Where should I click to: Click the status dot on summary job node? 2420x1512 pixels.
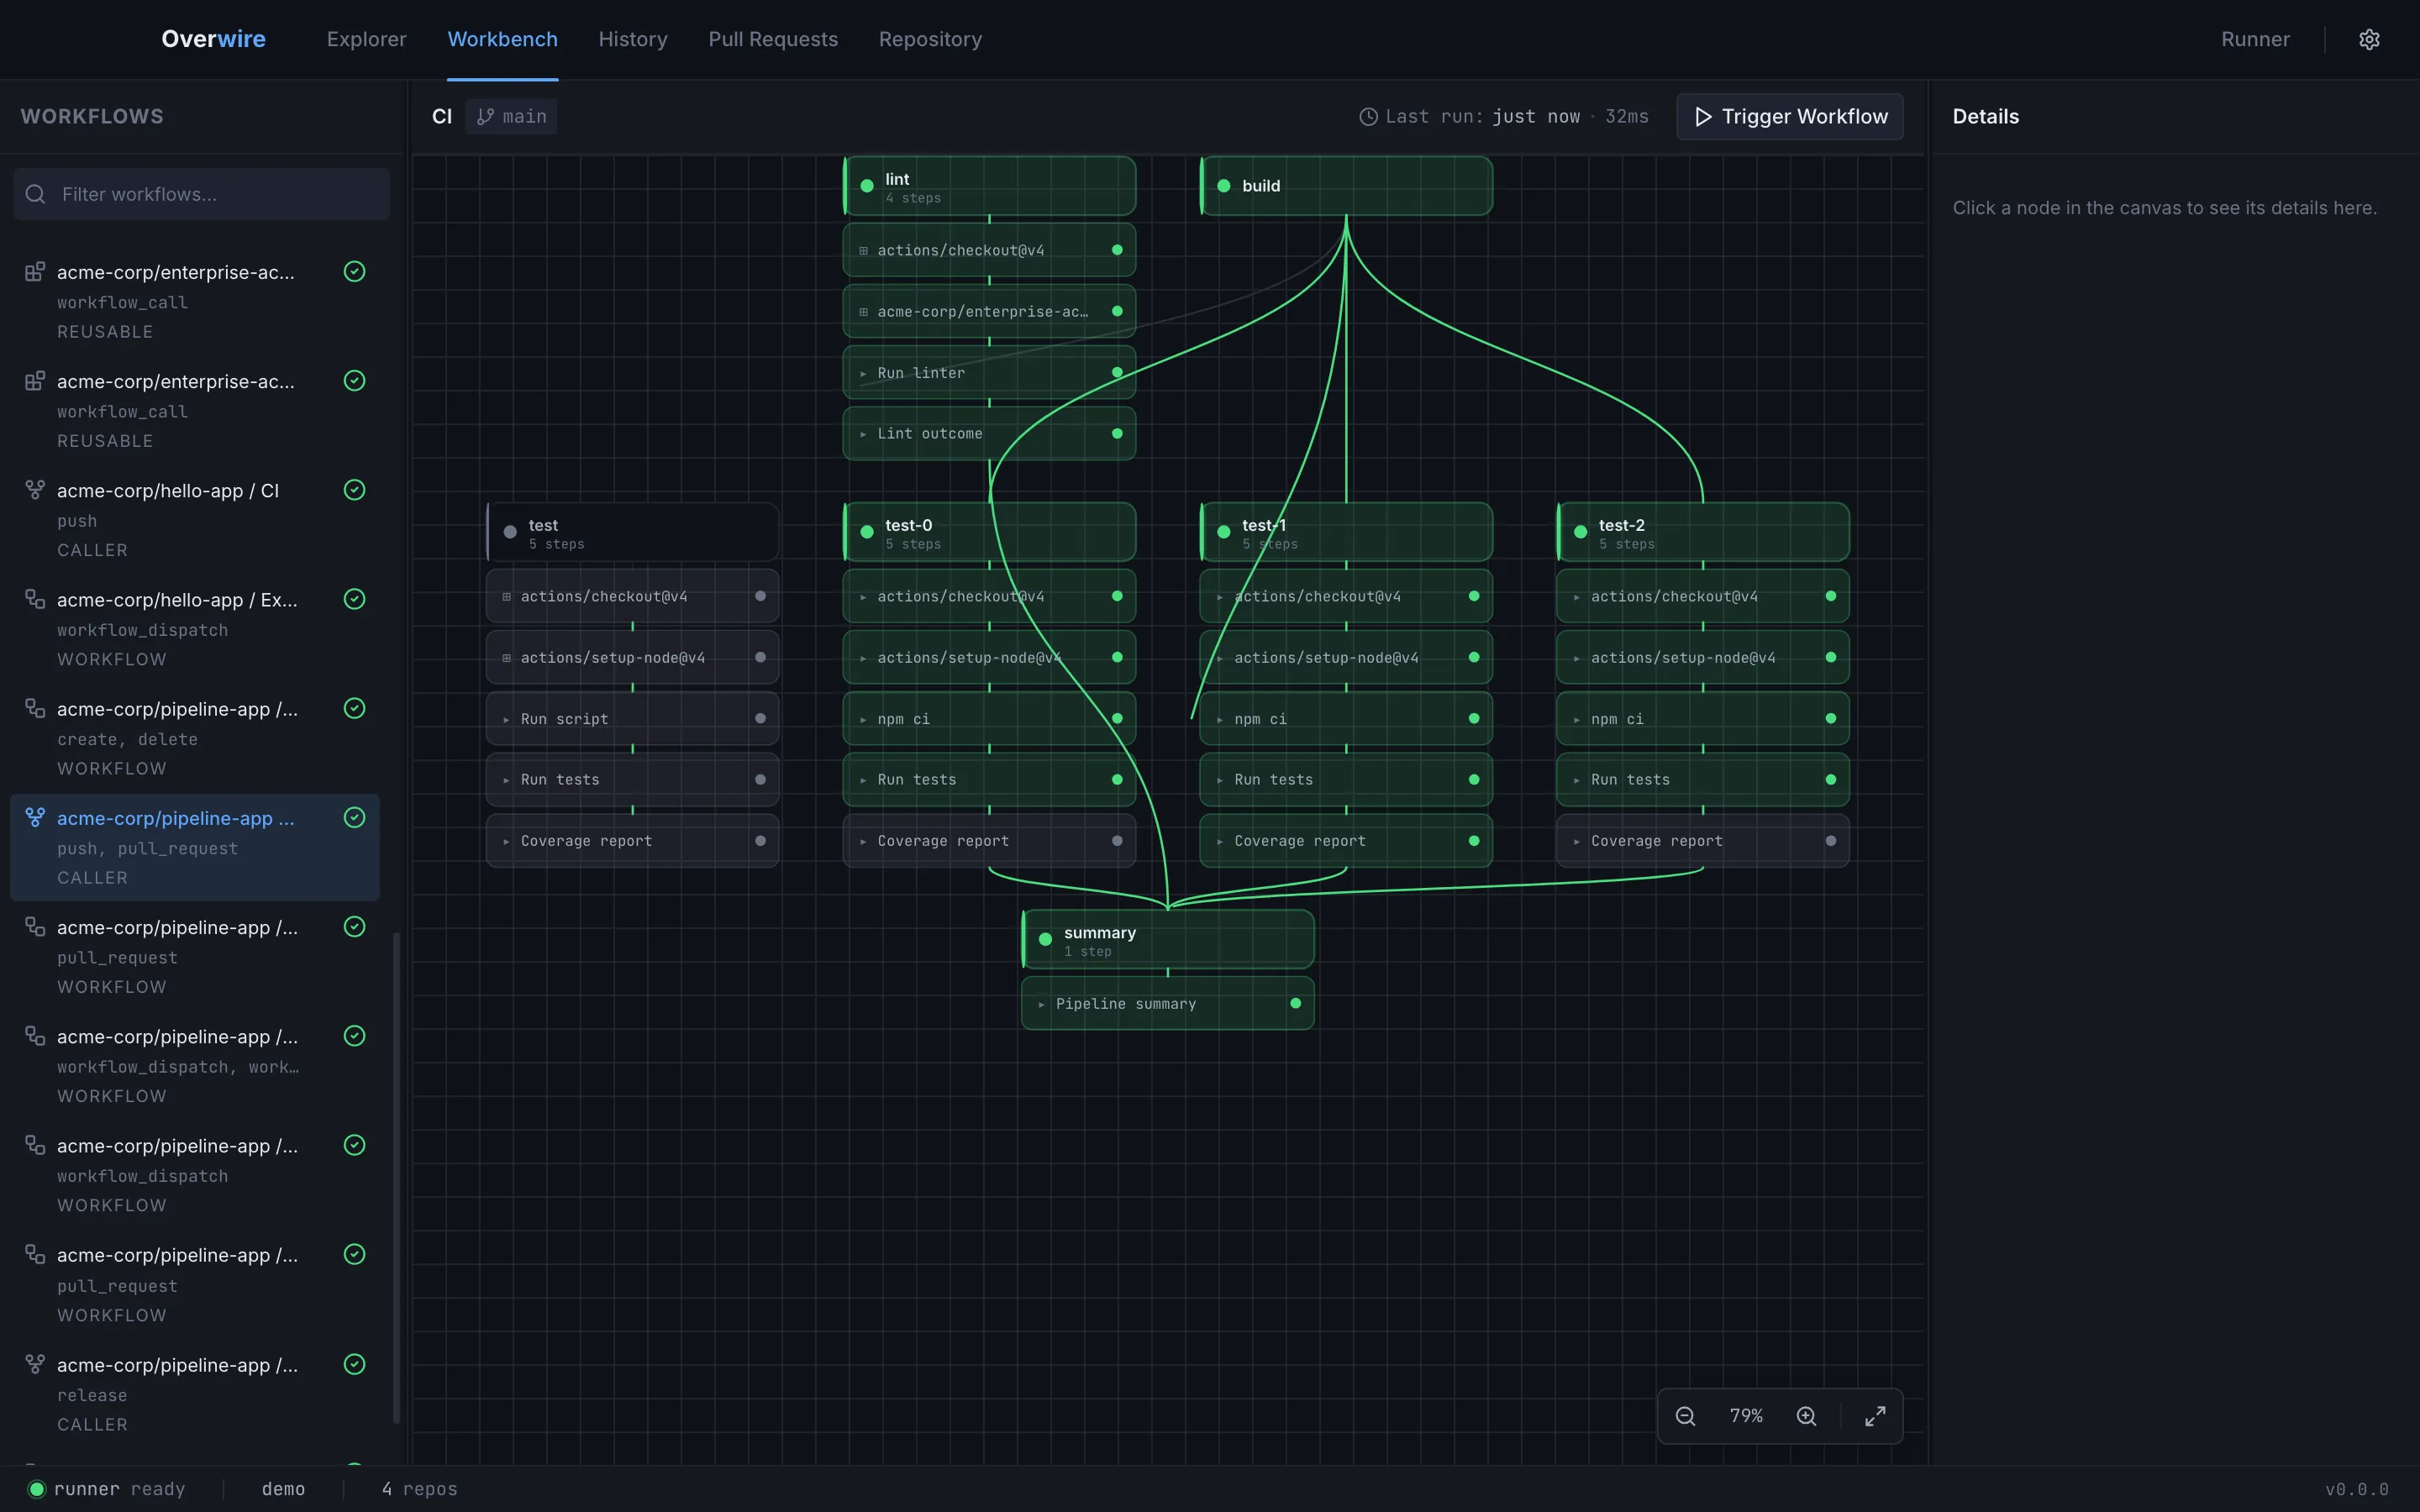click(x=1045, y=939)
